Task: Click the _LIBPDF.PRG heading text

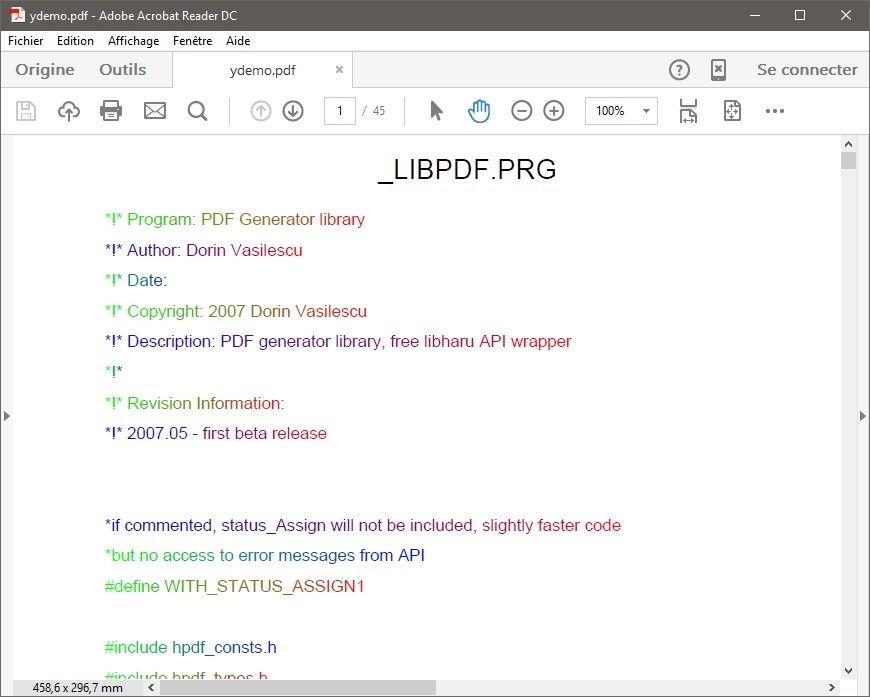Action: tap(467, 170)
